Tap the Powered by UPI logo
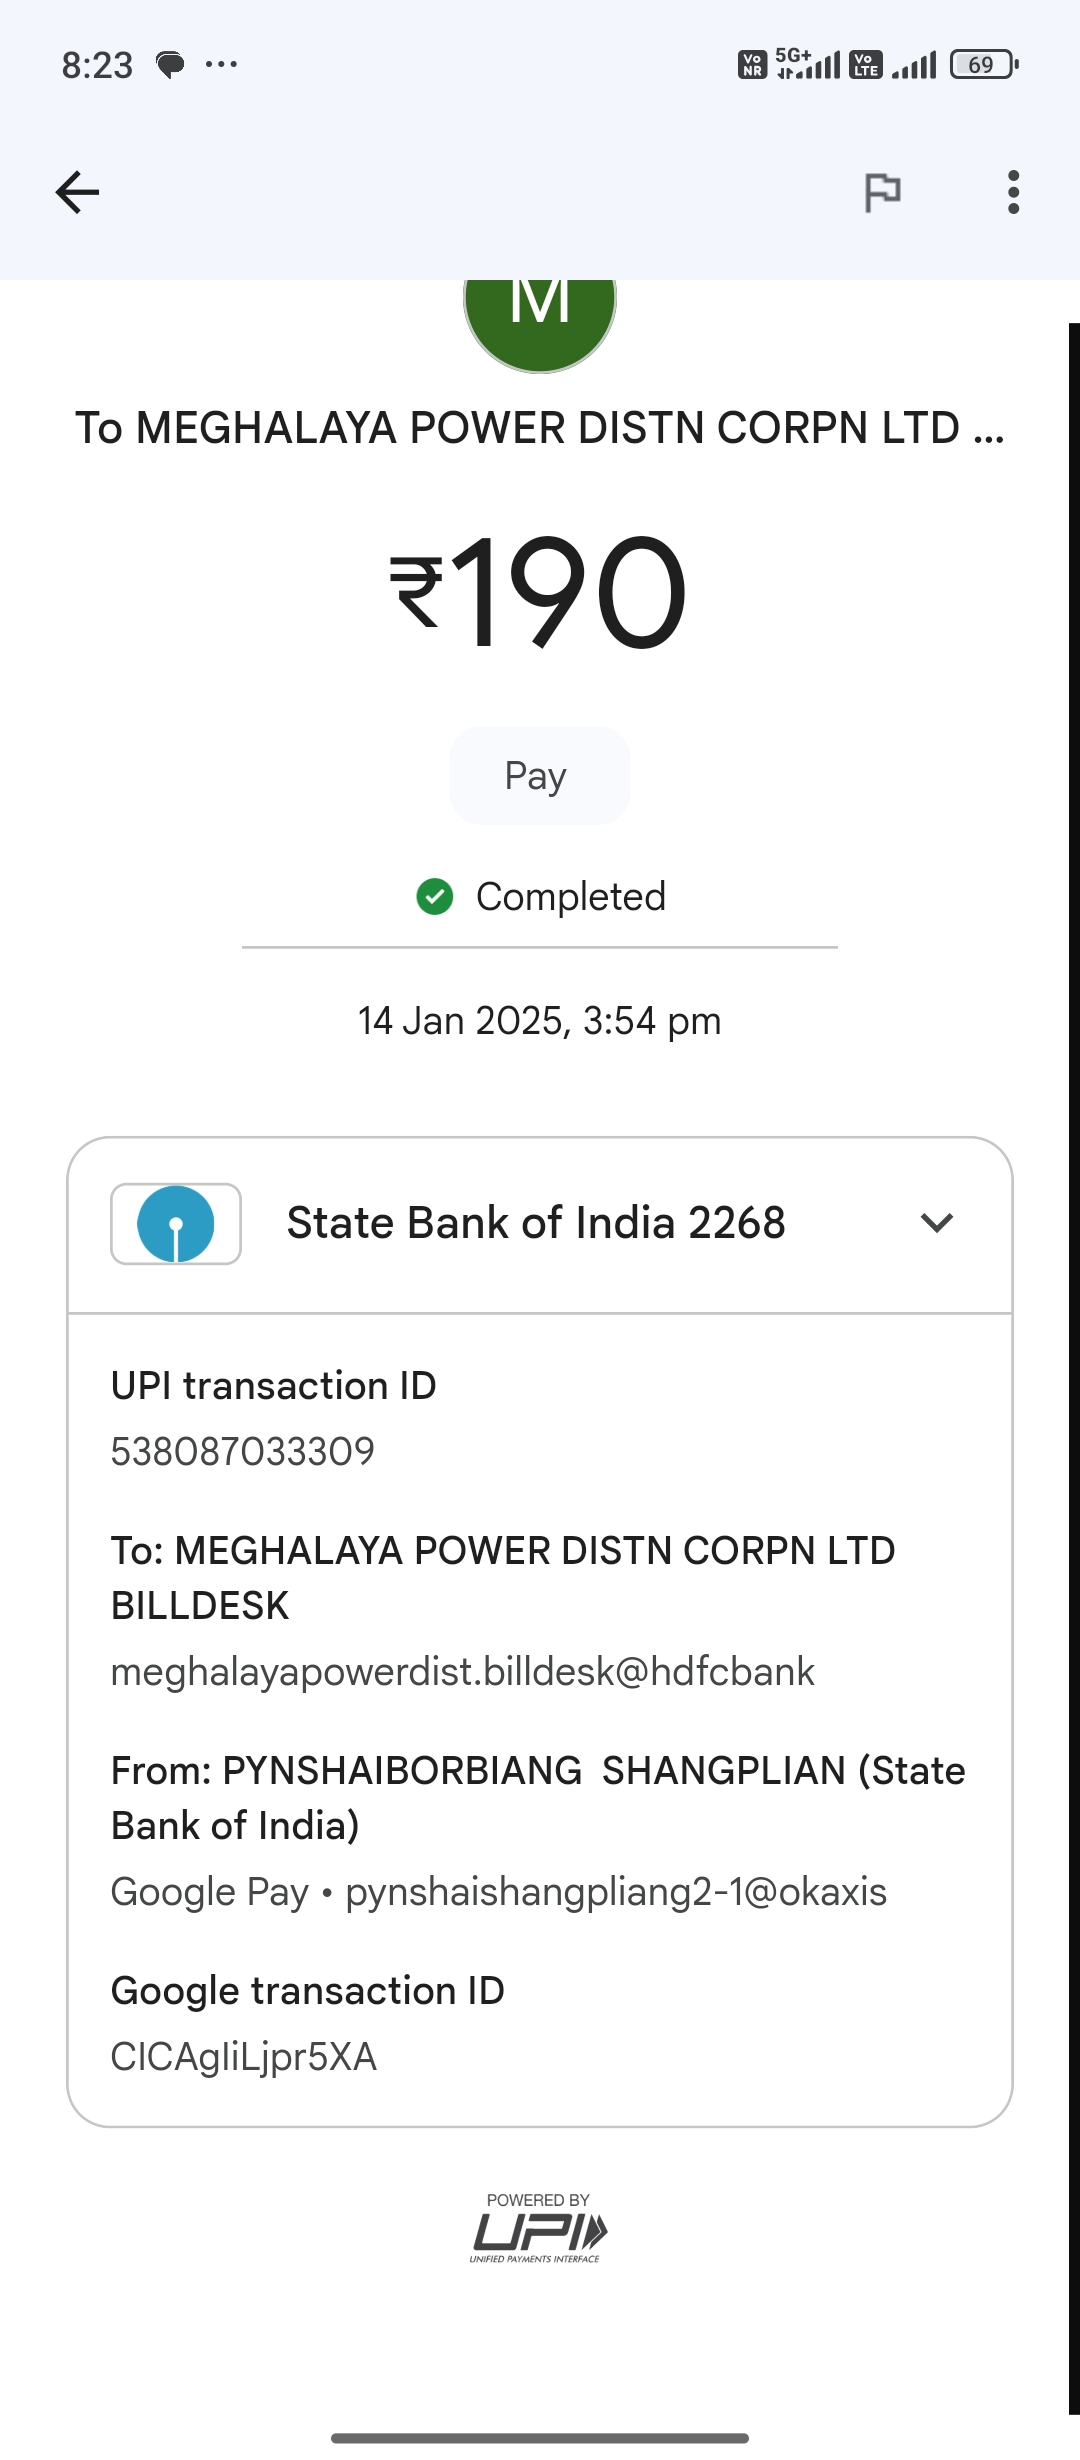 tap(538, 2227)
